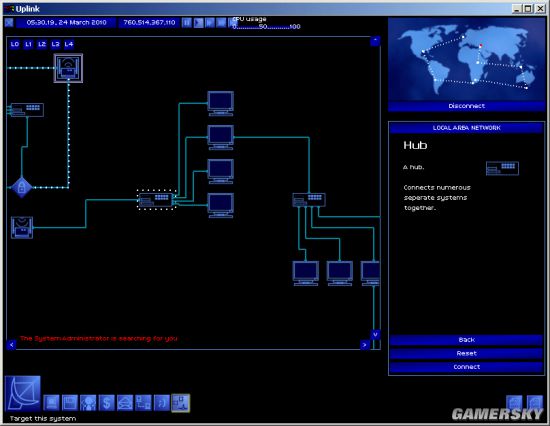The height and width of the screenshot is (426, 550).
Task: Pan the LAN view right with the arrow
Action: click(365, 345)
